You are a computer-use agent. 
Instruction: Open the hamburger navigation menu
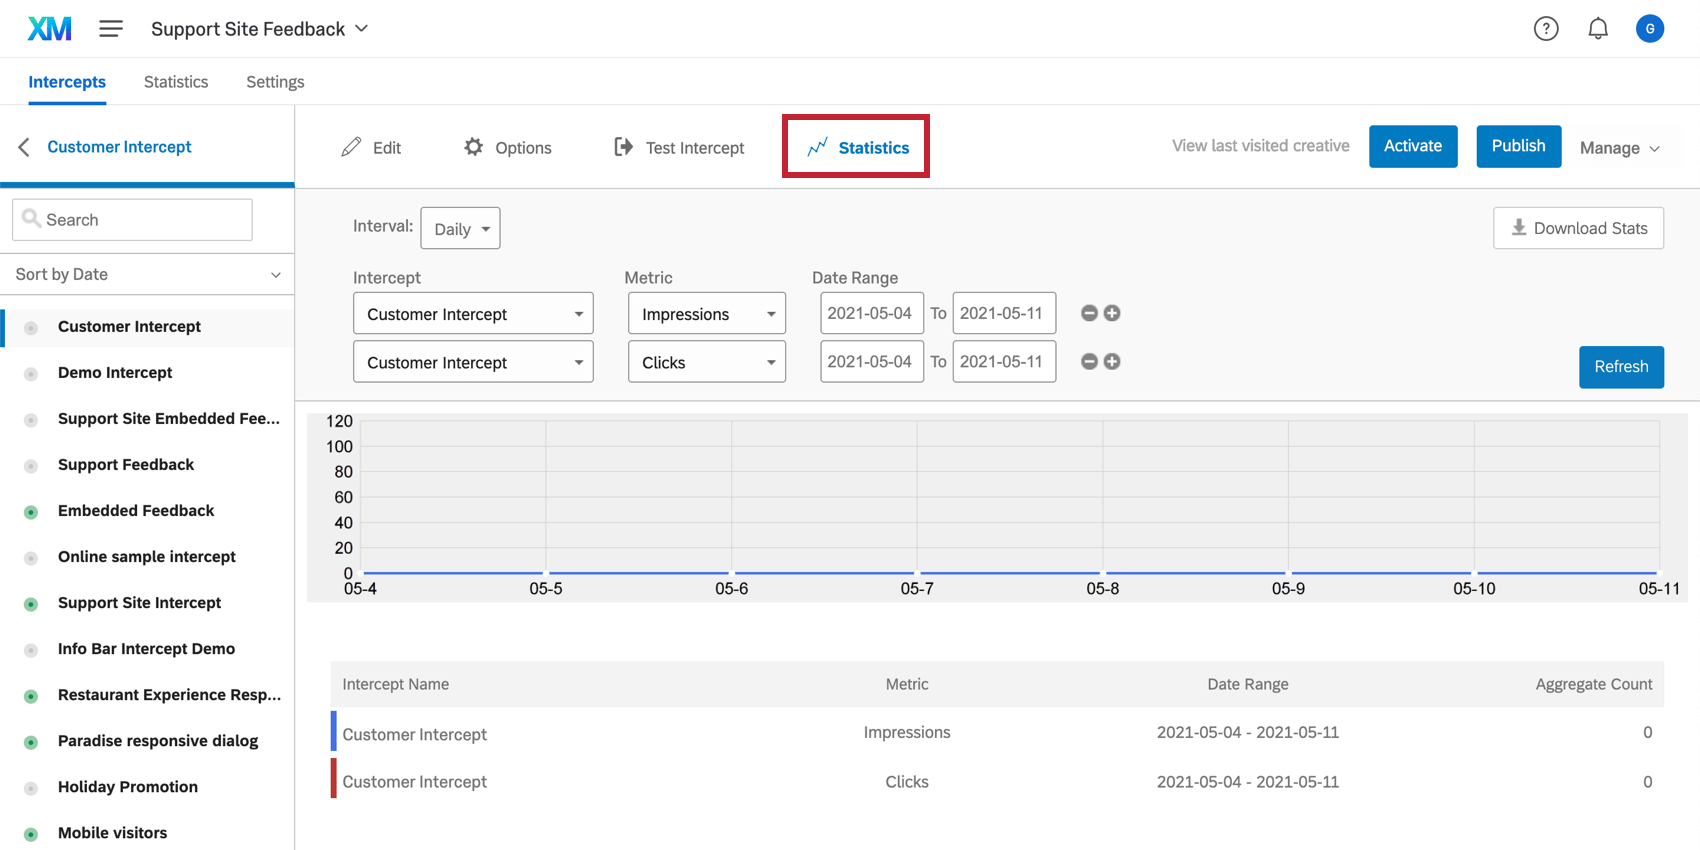pyautogui.click(x=111, y=29)
